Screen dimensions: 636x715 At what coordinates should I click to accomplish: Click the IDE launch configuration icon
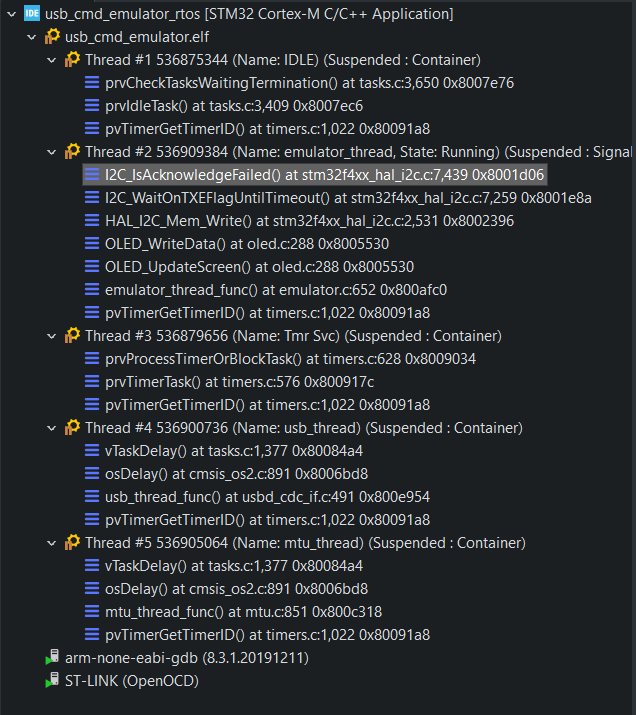click(x=32, y=14)
